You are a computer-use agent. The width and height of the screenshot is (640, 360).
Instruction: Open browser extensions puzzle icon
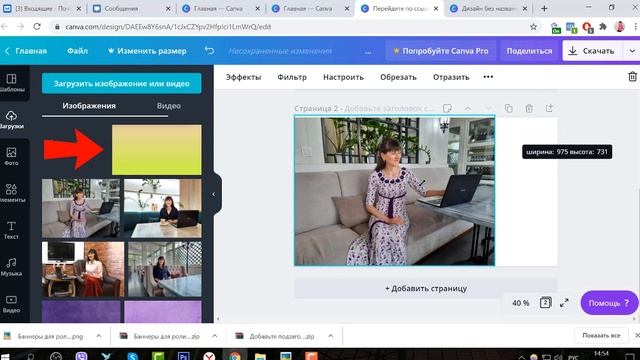(603, 27)
